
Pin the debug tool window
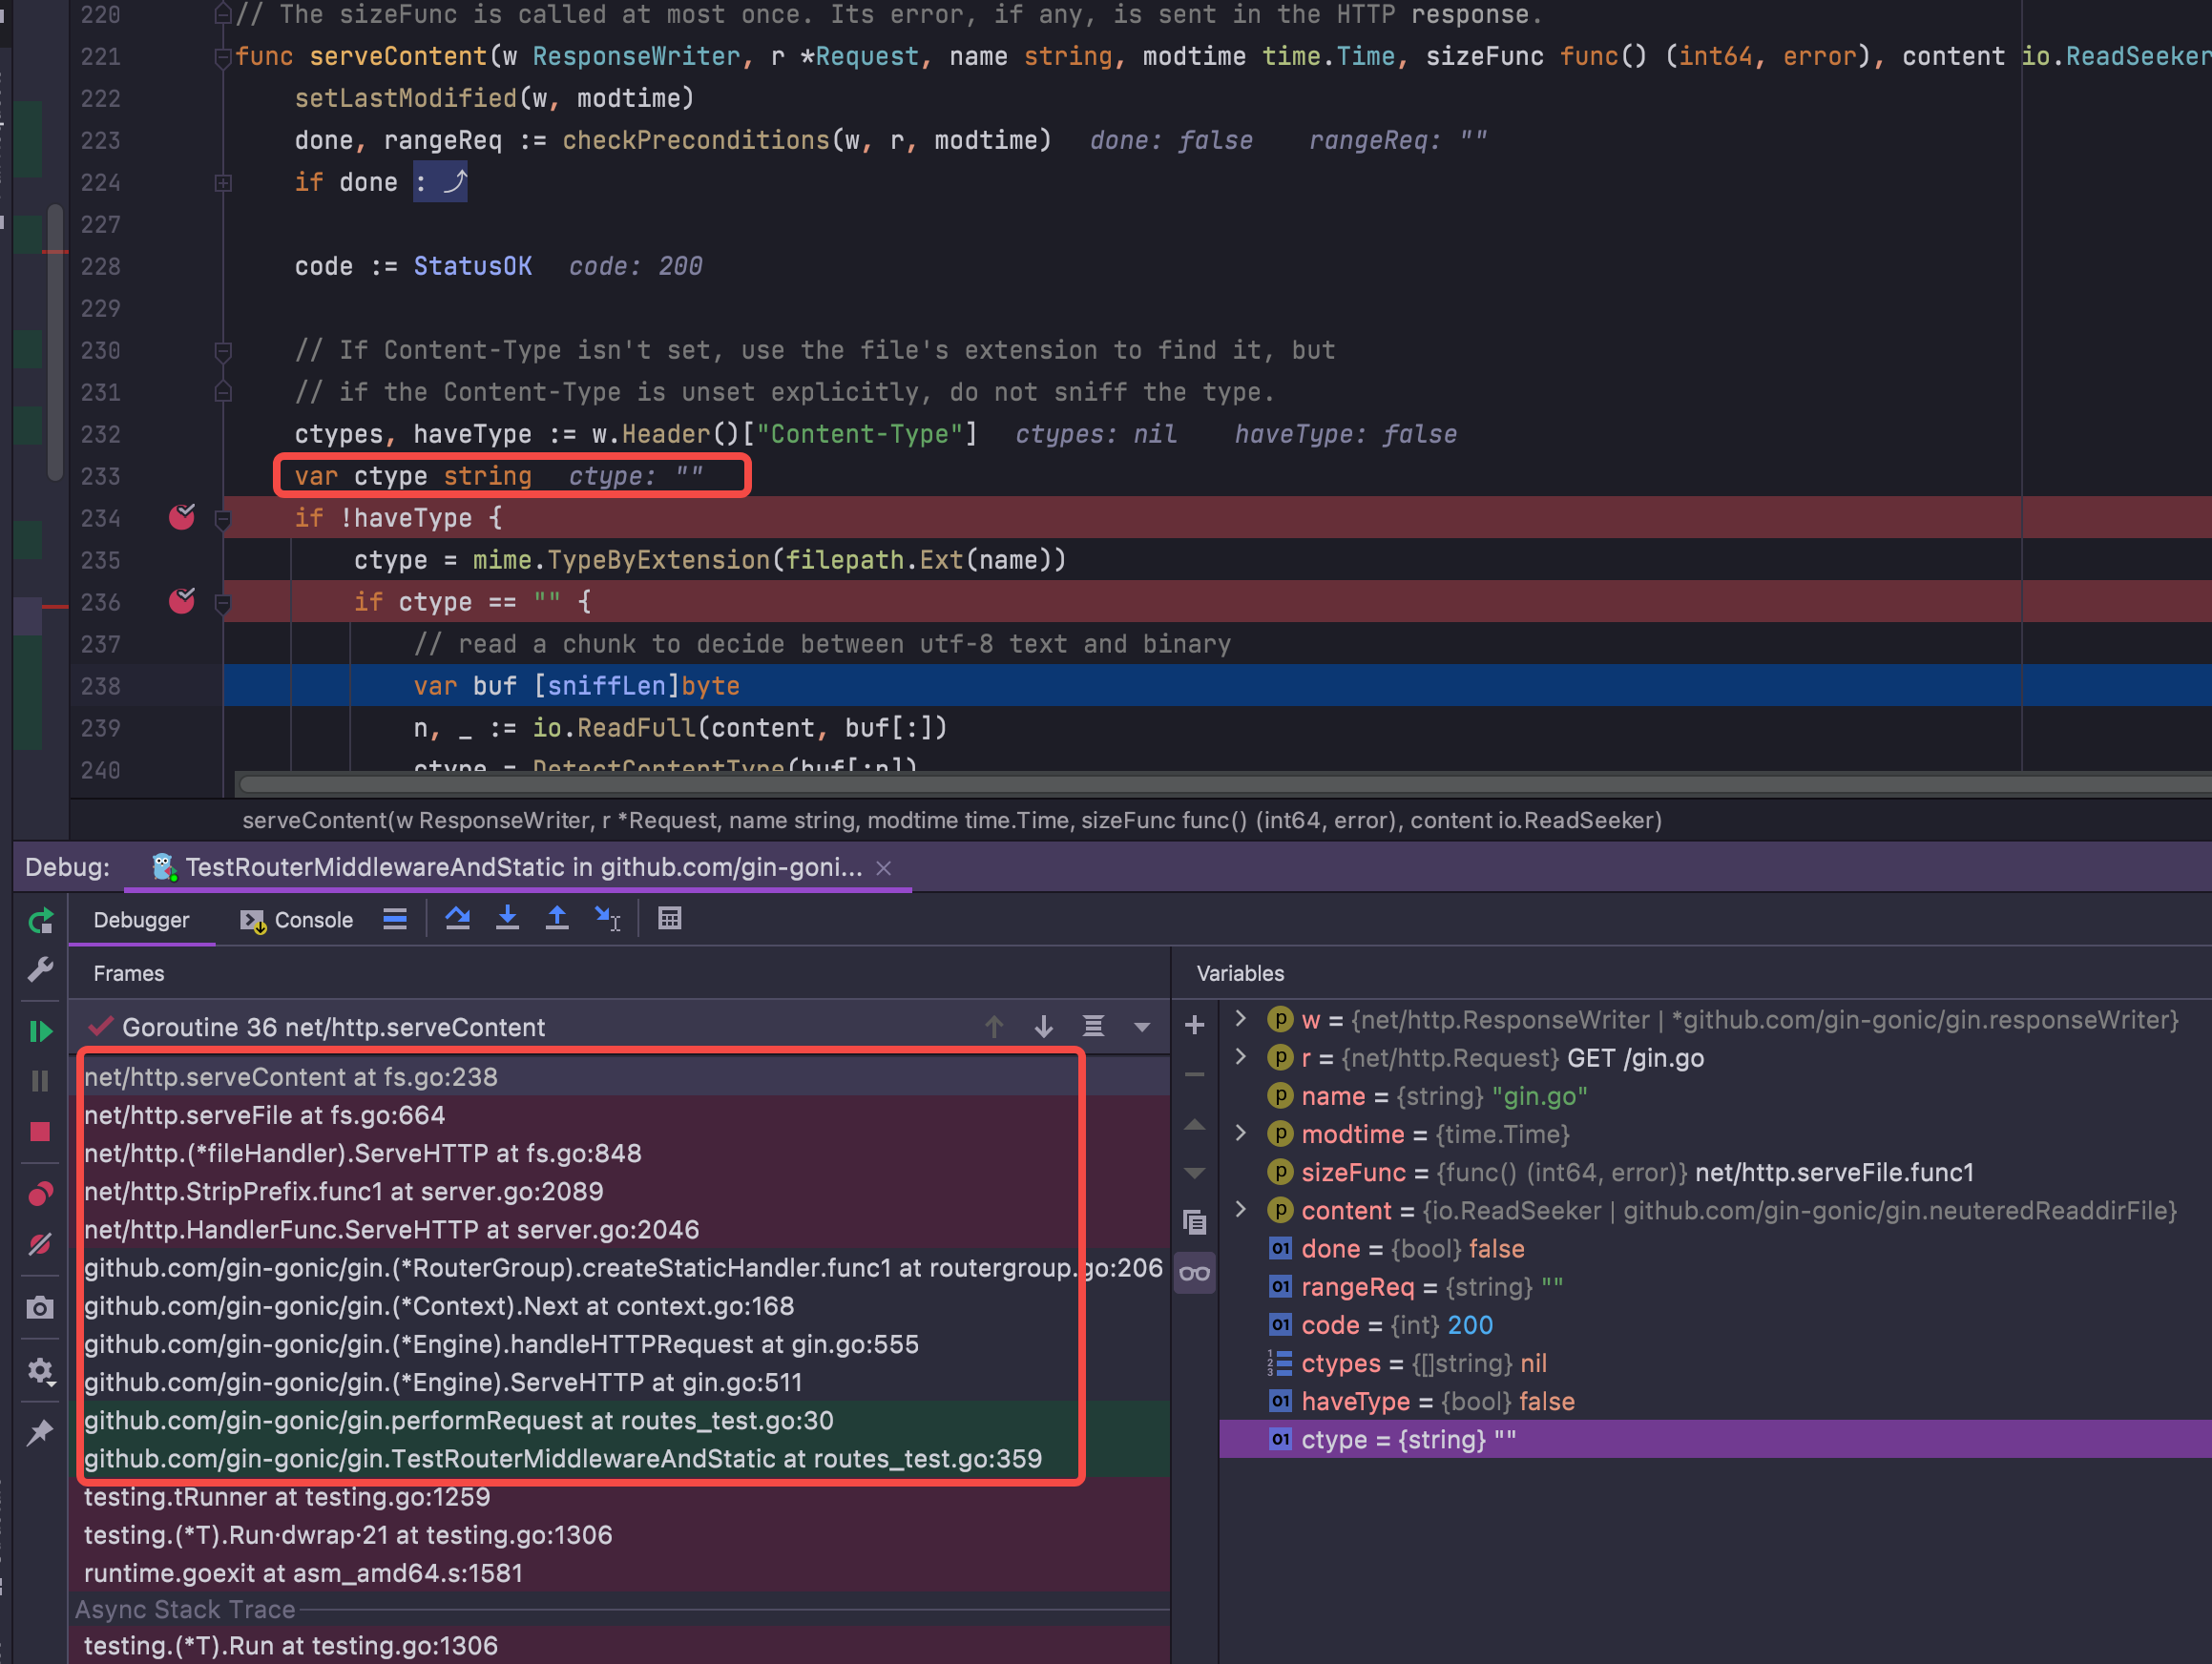pos(40,1432)
